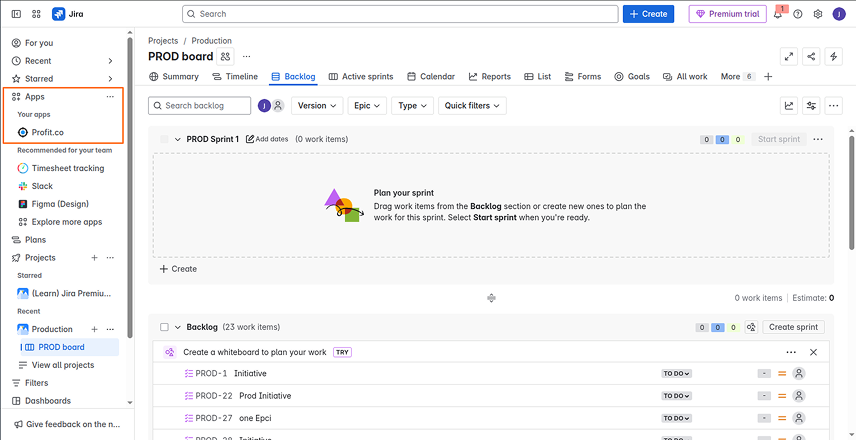
Task: Click the priority icon on PROD-1 row
Action: tap(782, 374)
